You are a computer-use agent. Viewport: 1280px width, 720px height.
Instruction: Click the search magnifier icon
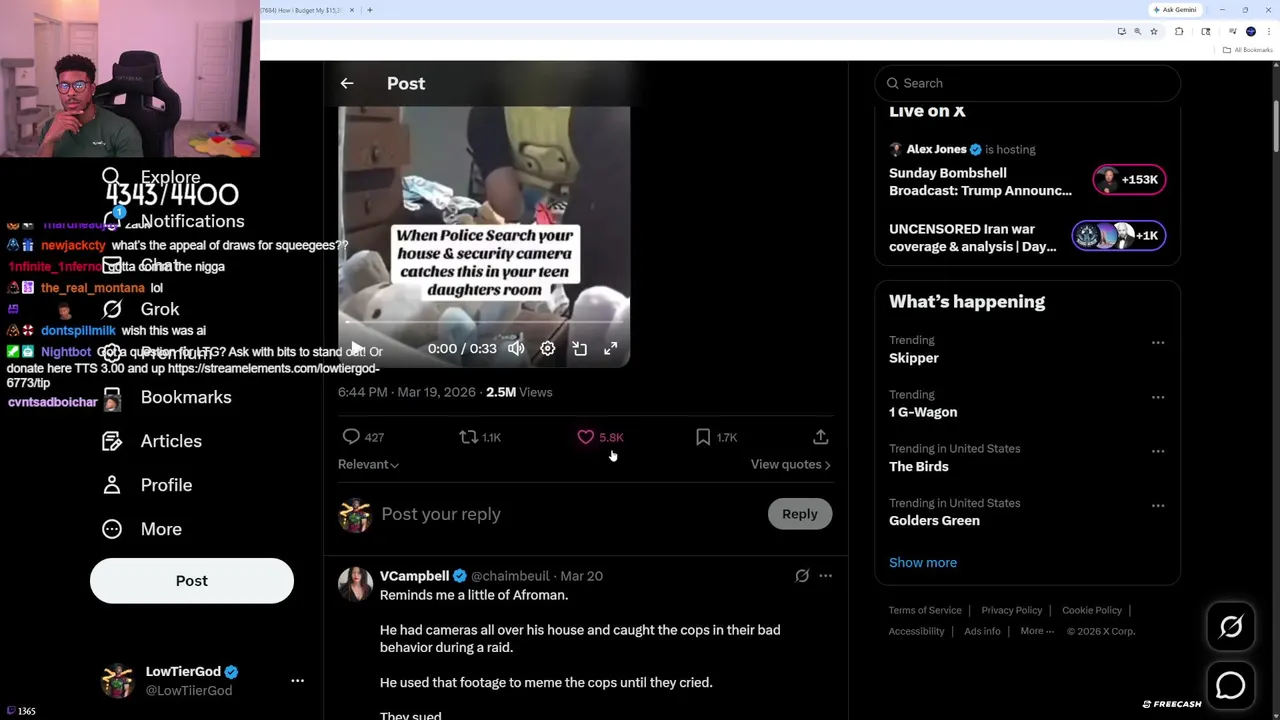[892, 83]
